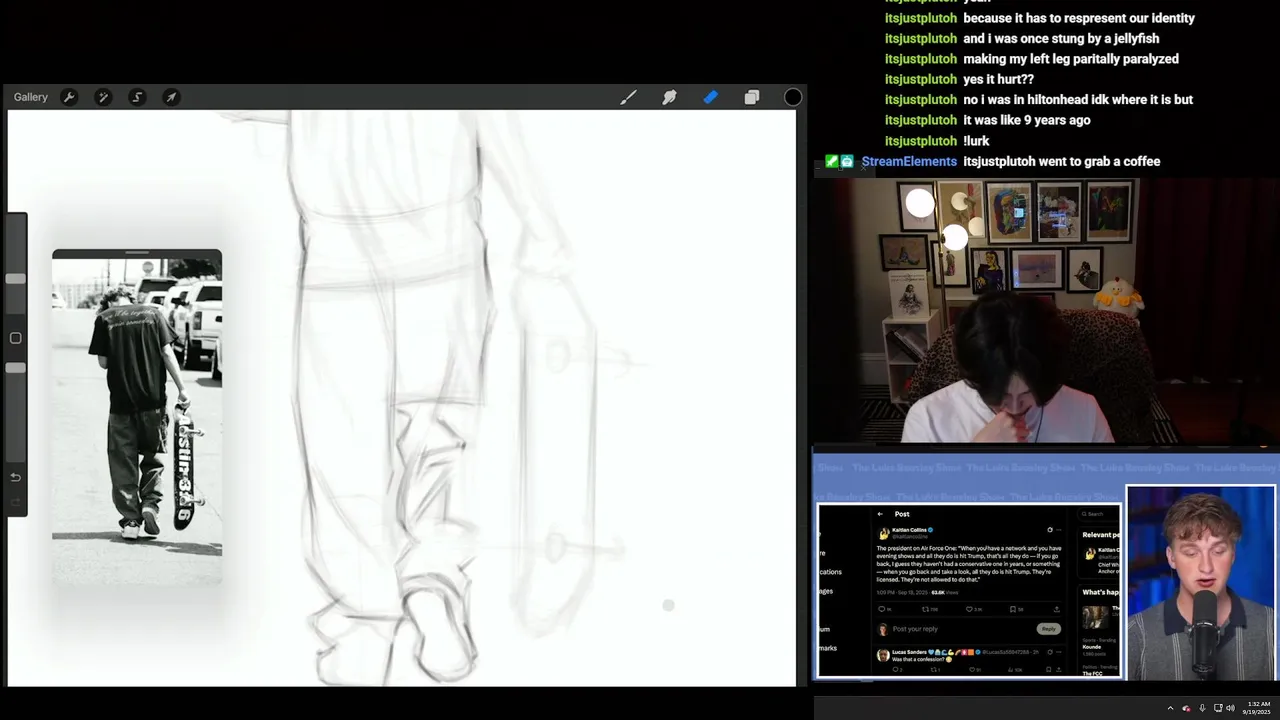Screen dimensions: 1280x720
Task: Open Procreate's Actions wrench menu
Action: coord(69,97)
